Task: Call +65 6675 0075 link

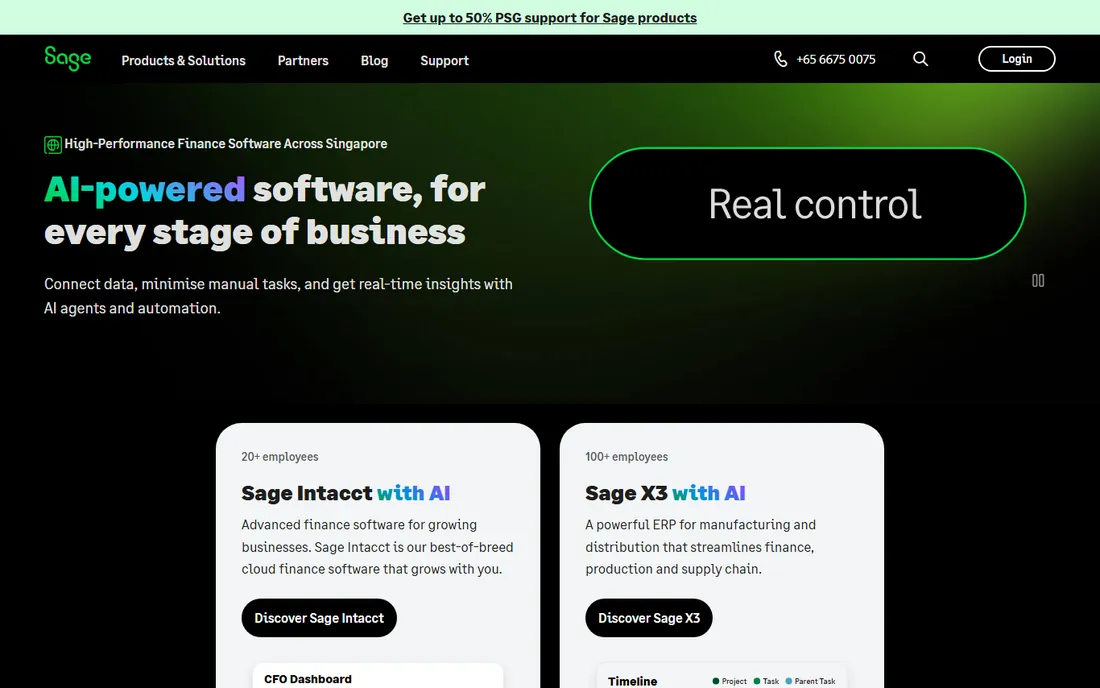Action: (836, 60)
